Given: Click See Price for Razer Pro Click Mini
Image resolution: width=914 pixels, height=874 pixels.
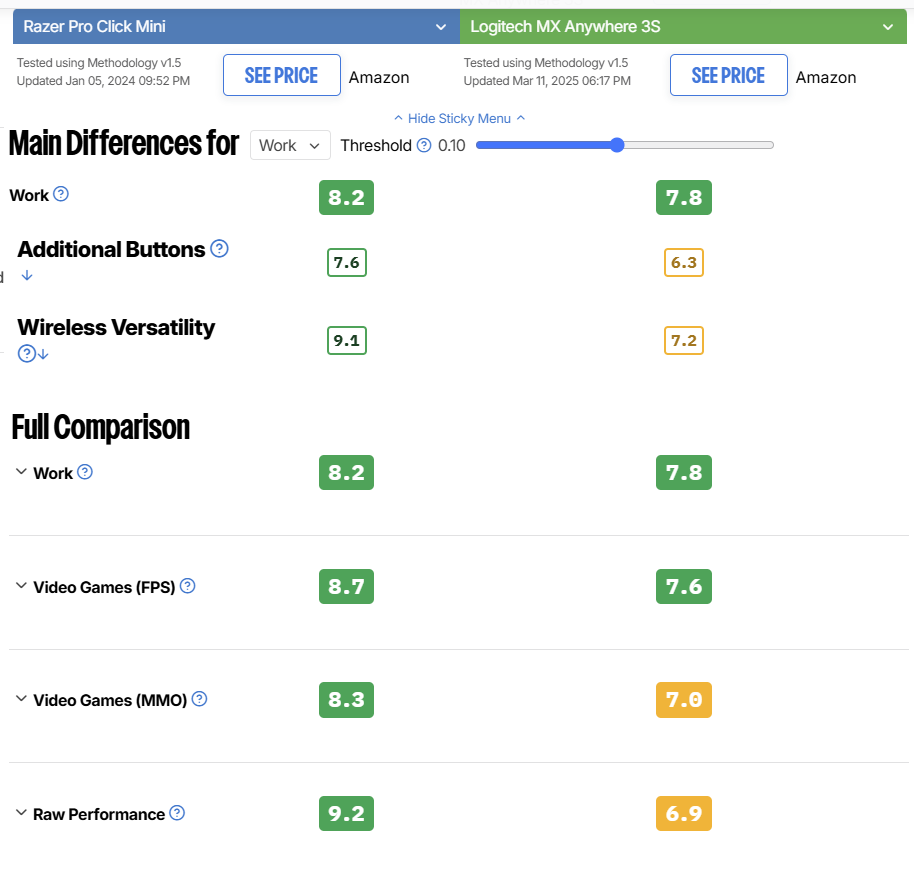Looking at the screenshot, I should pos(282,75).
